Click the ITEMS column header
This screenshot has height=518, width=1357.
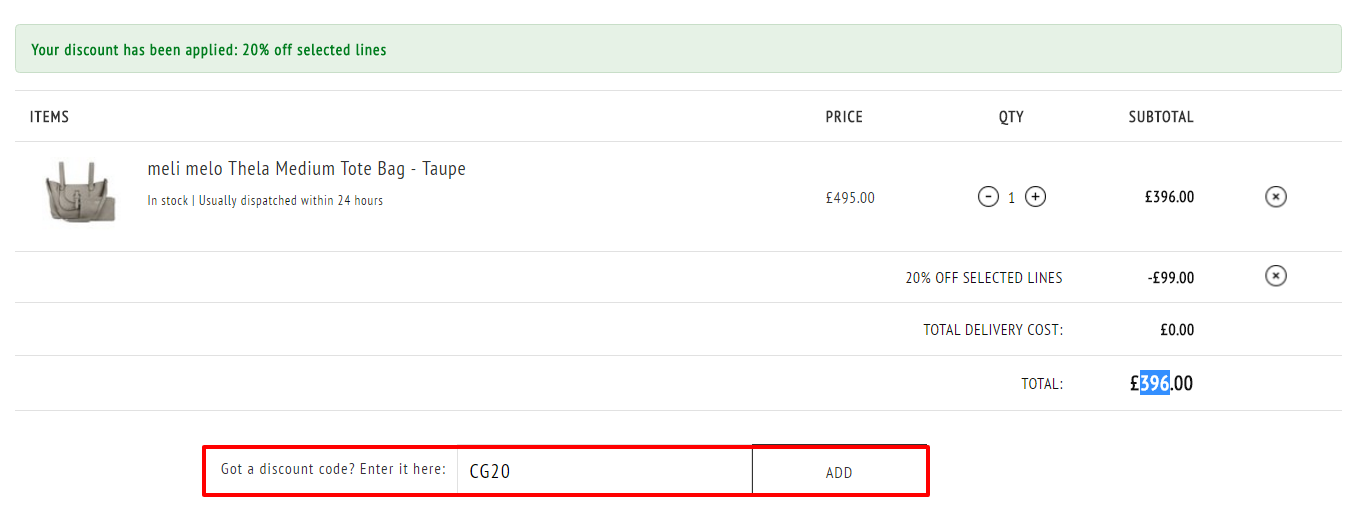click(x=49, y=117)
